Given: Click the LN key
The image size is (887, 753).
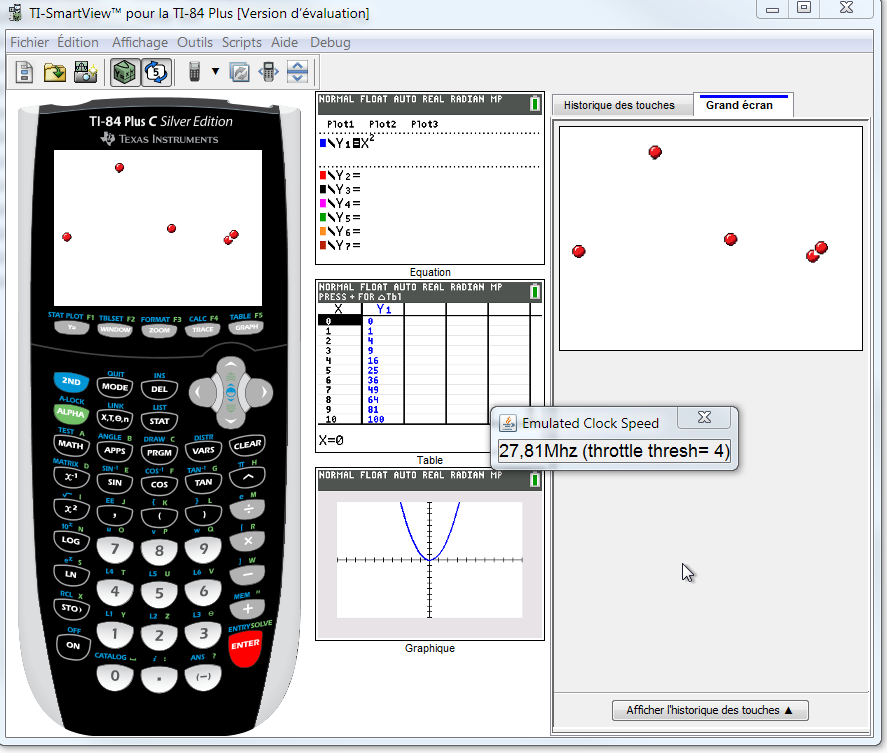Looking at the screenshot, I should click(x=71, y=574).
